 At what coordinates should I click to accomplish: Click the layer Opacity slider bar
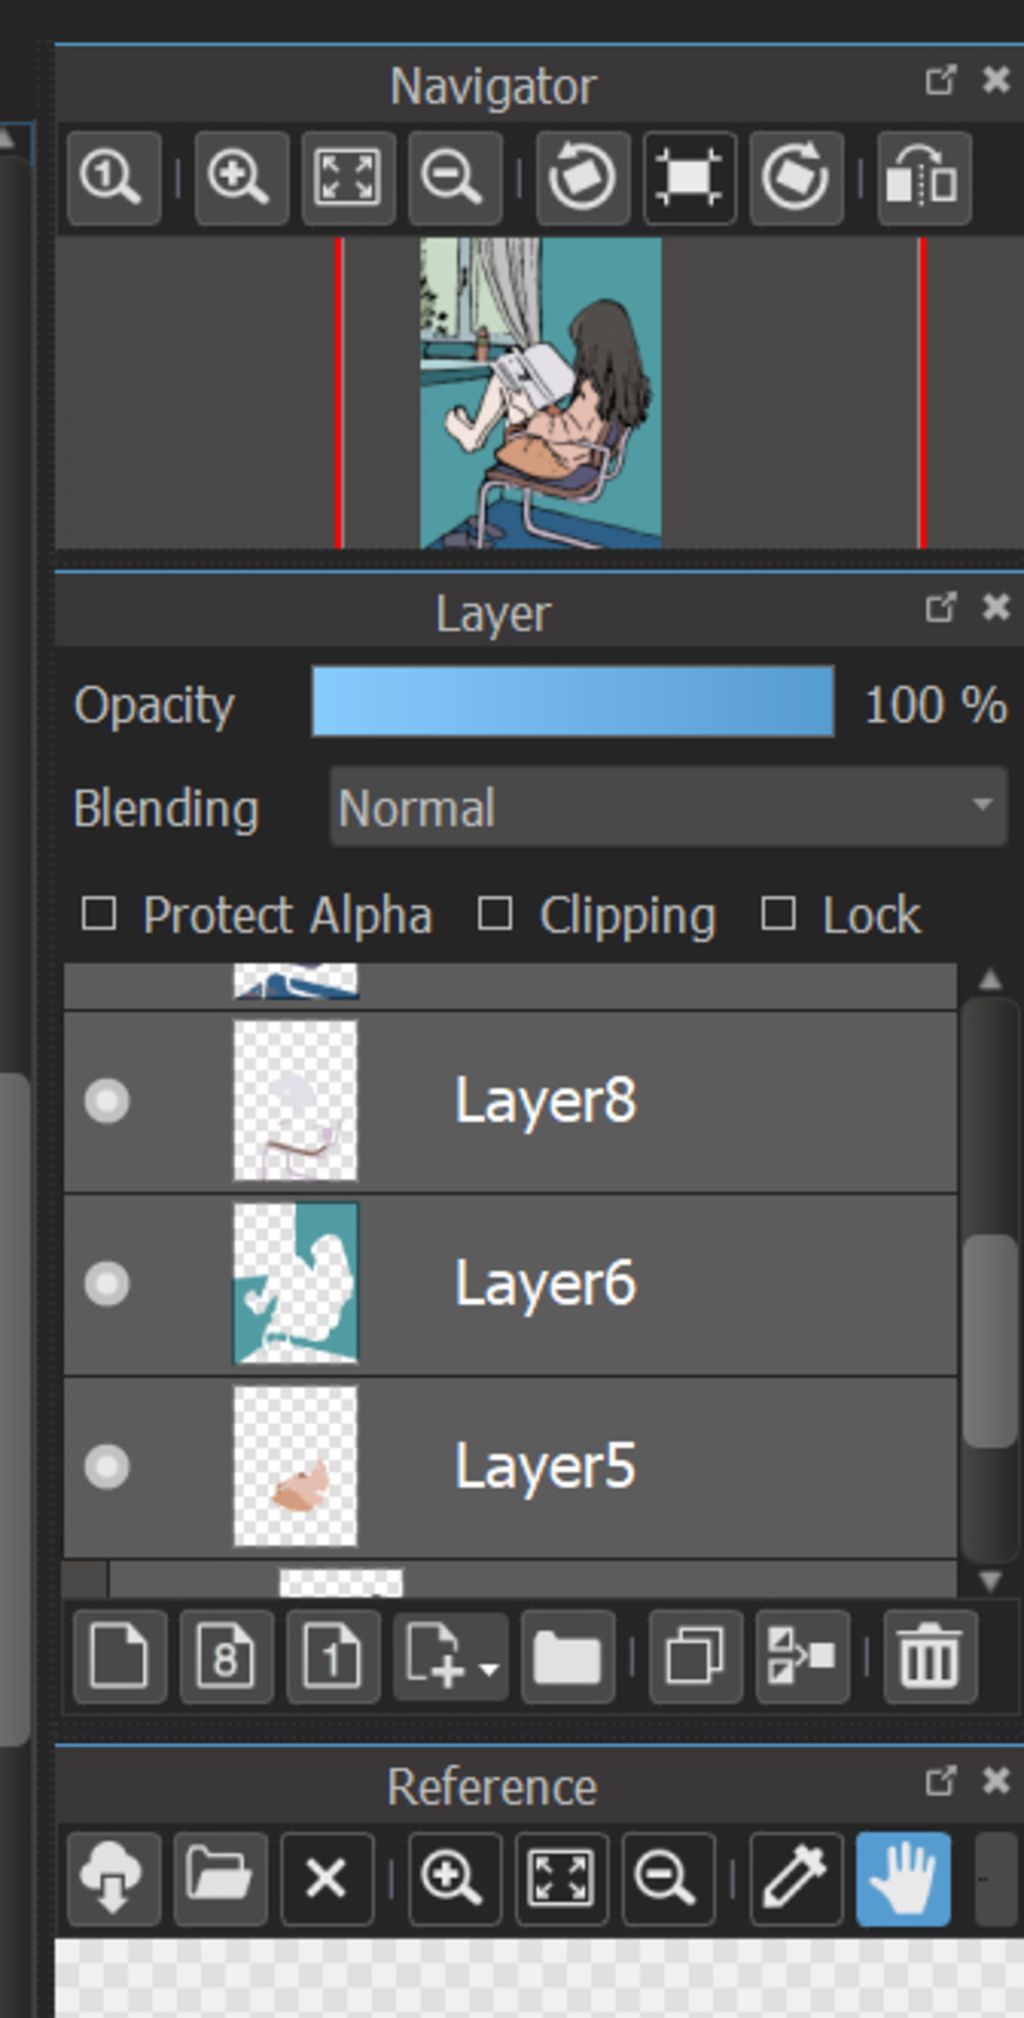572,703
